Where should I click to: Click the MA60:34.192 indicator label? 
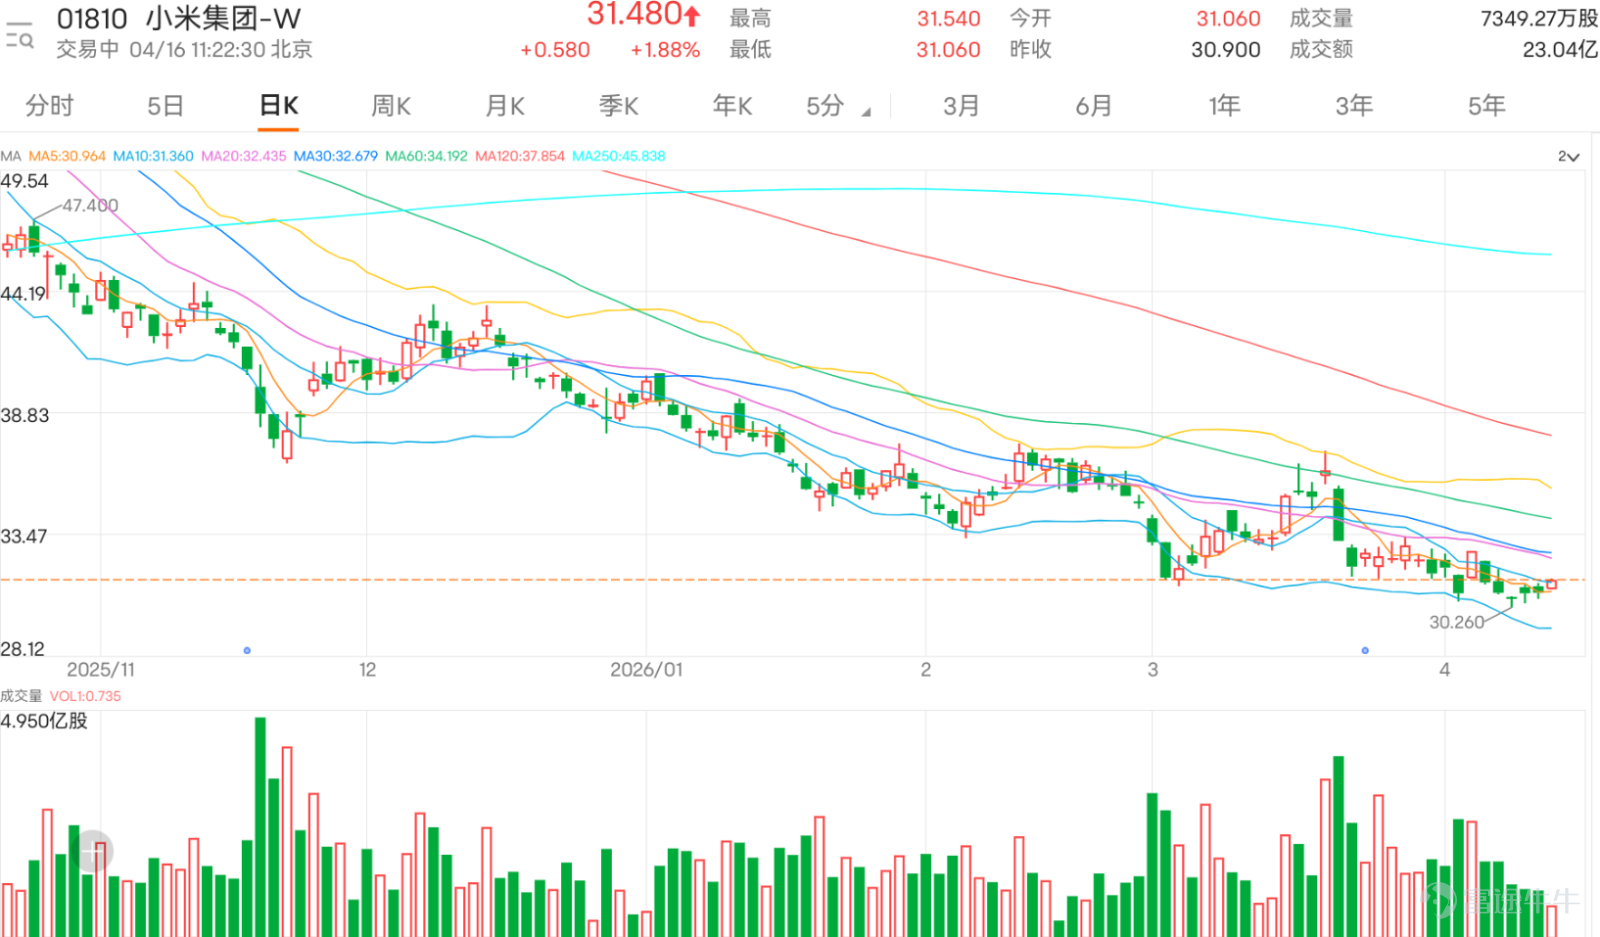pyautogui.click(x=426, y=156)
